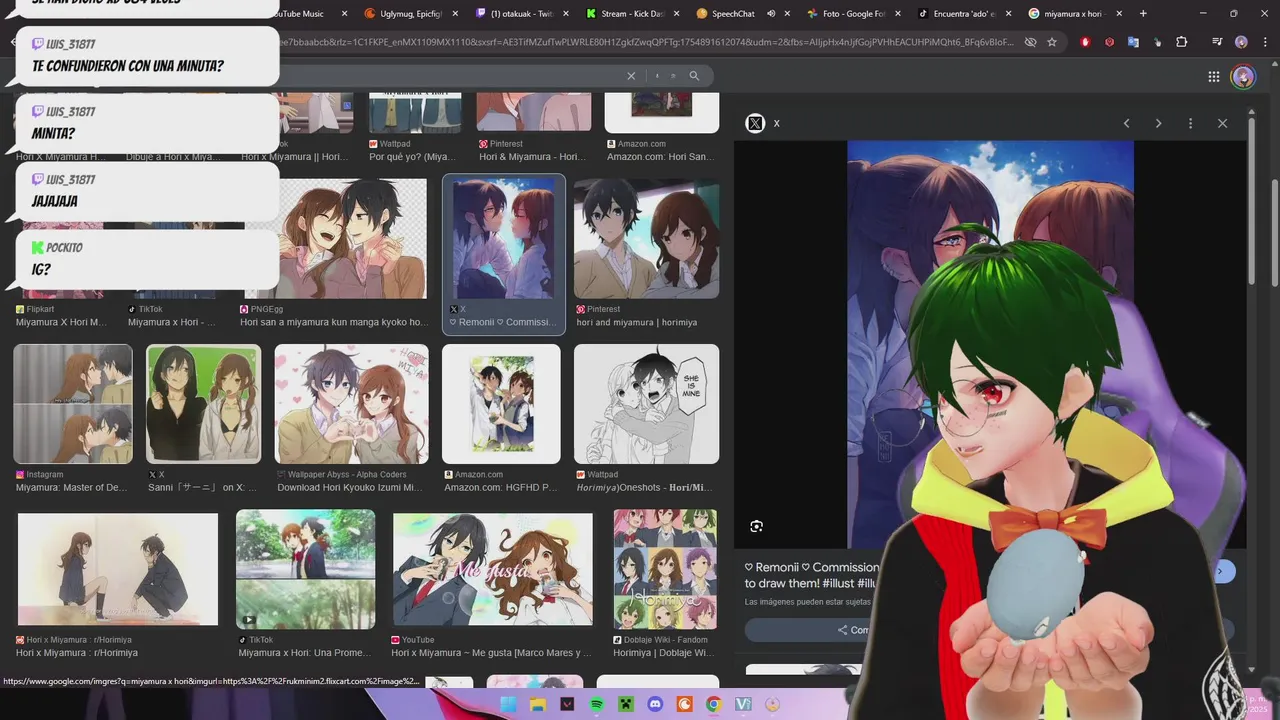
Task: Open the Chrome profile avatar in the toolbar
Action: (x=1241, y=42)
